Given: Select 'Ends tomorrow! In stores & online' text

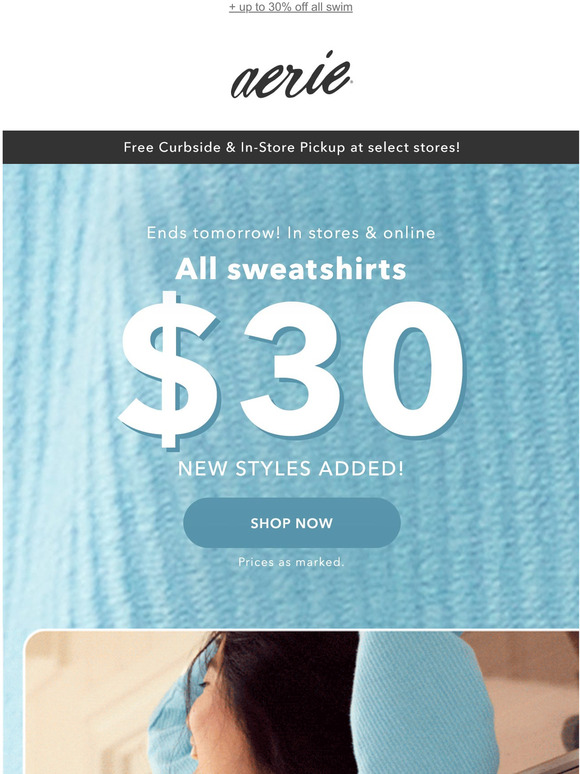Looking at the screenshot, I should 291,233.
